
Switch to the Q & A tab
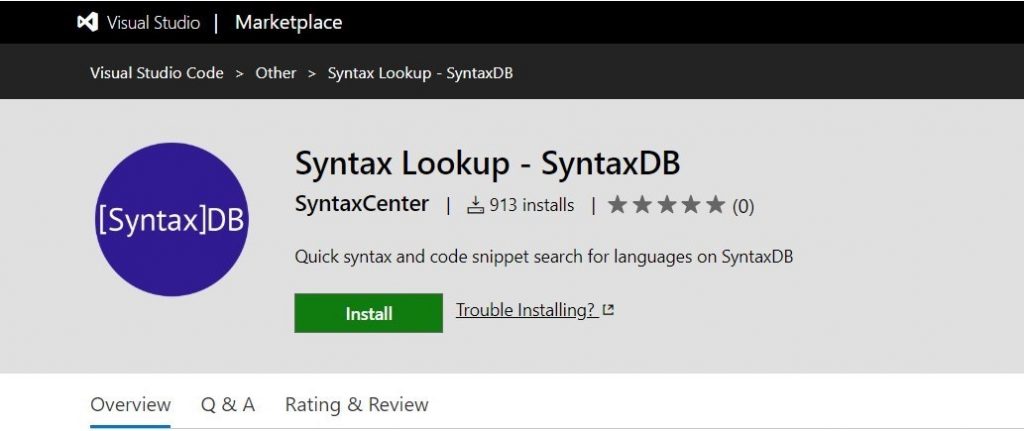click(x=228, y=405)
